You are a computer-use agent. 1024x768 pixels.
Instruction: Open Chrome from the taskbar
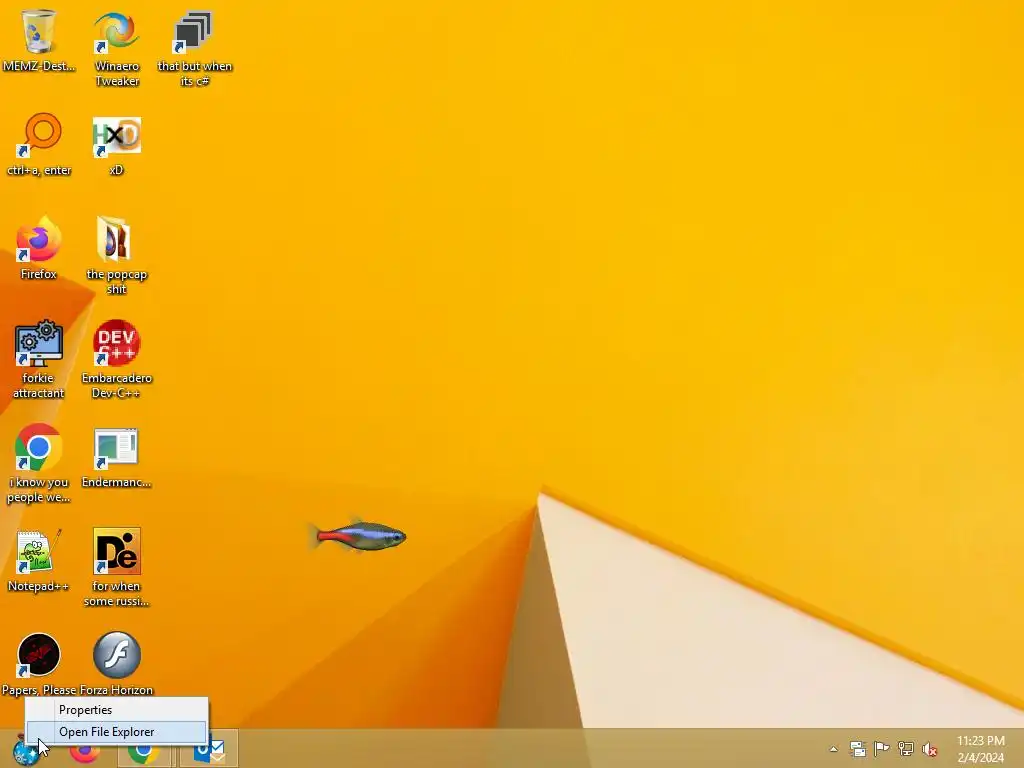(144, 752)
